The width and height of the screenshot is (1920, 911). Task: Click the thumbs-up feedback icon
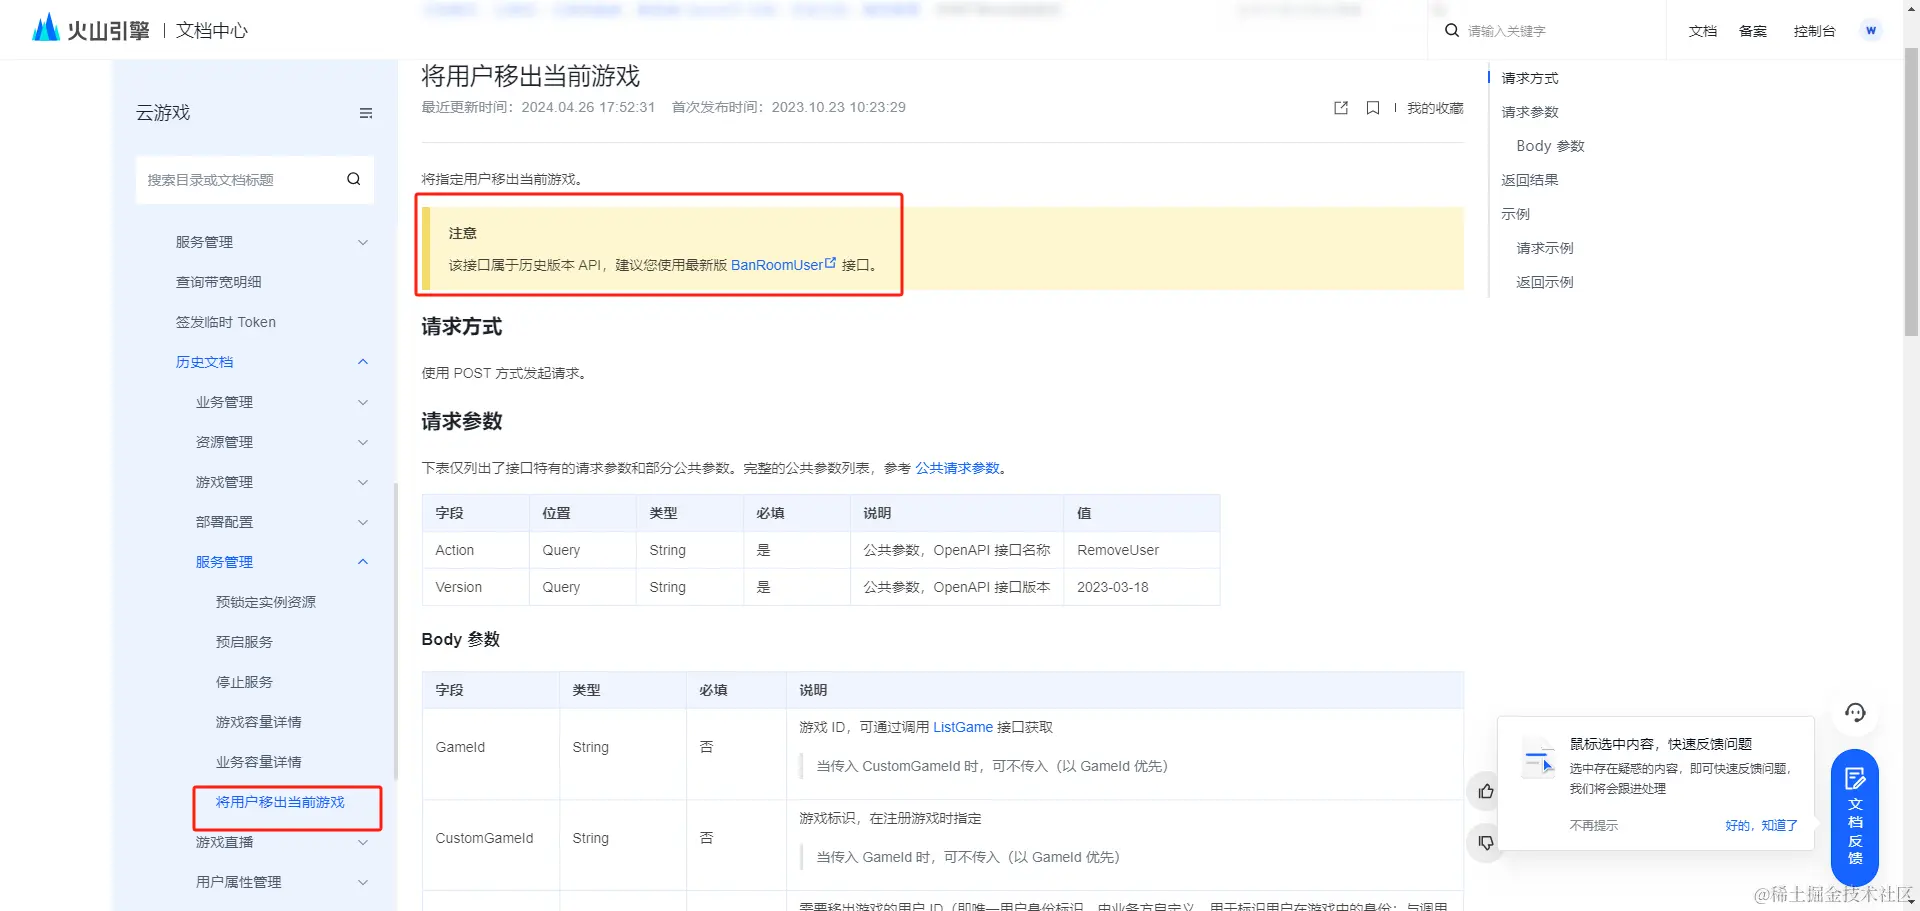point(1484,791)
